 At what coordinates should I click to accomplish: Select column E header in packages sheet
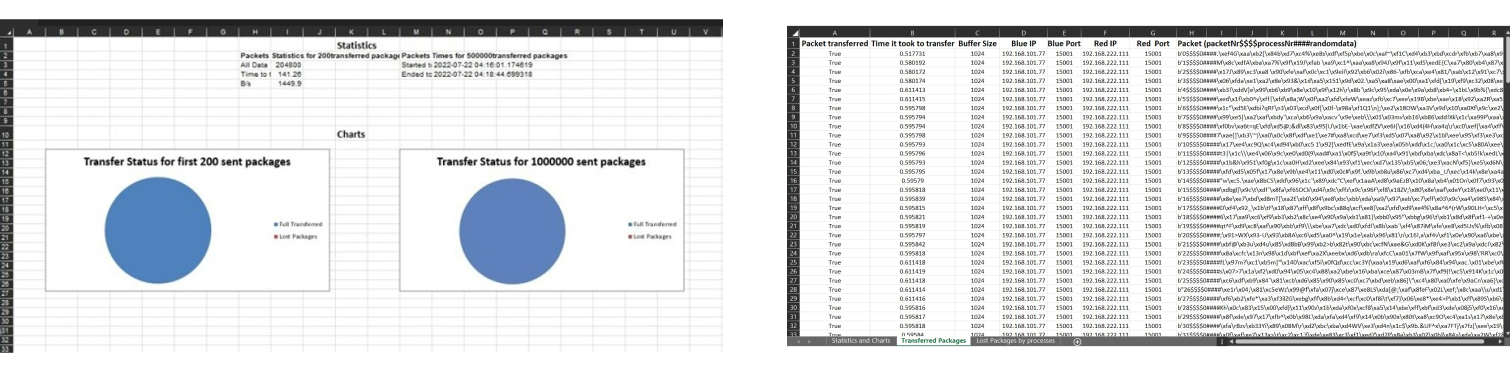(1065, 33)
